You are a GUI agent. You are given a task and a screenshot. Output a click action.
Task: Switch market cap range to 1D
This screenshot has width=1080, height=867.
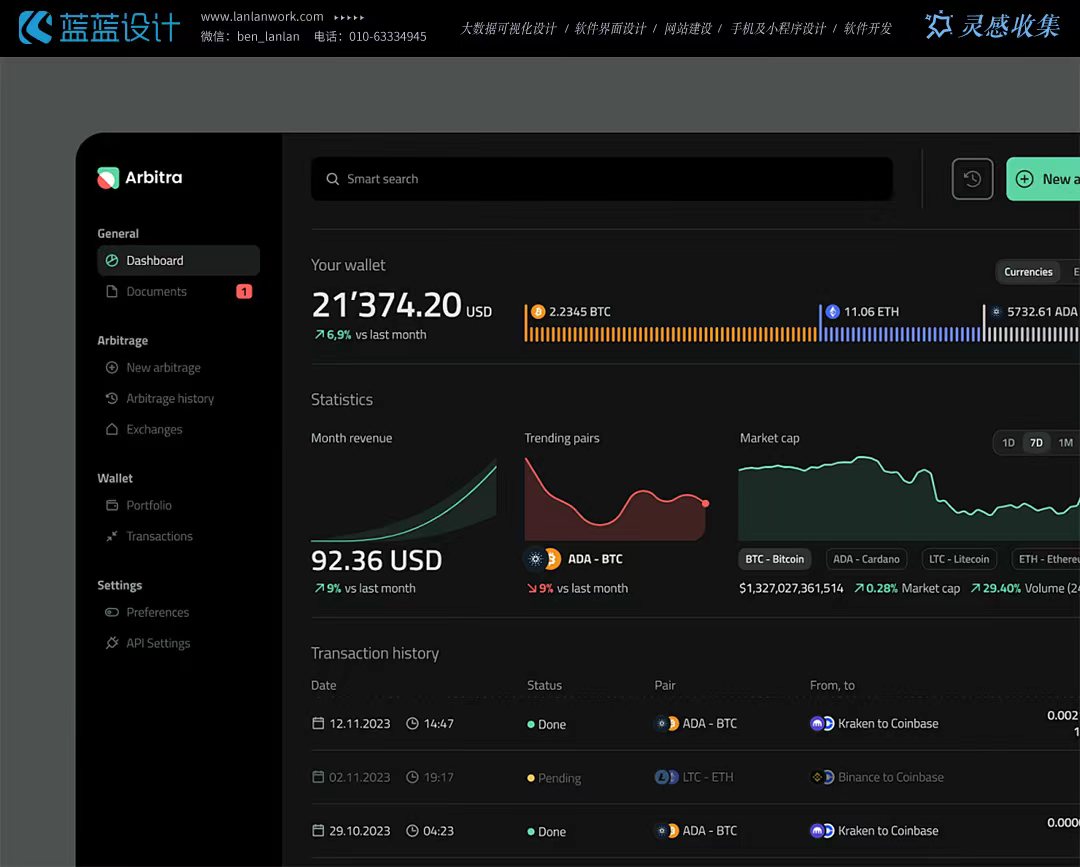point(1008,443)
